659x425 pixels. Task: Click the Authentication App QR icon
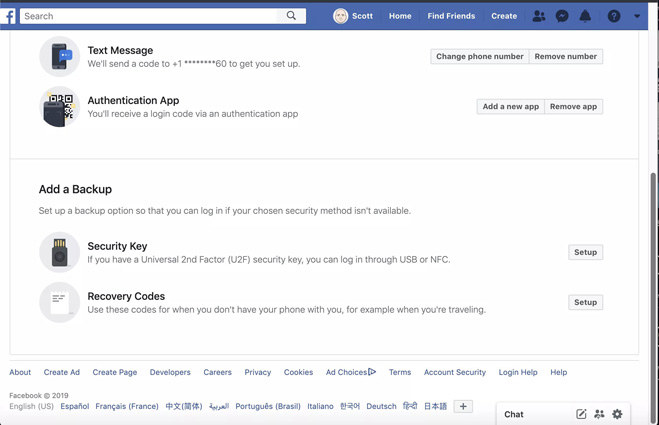60,107
